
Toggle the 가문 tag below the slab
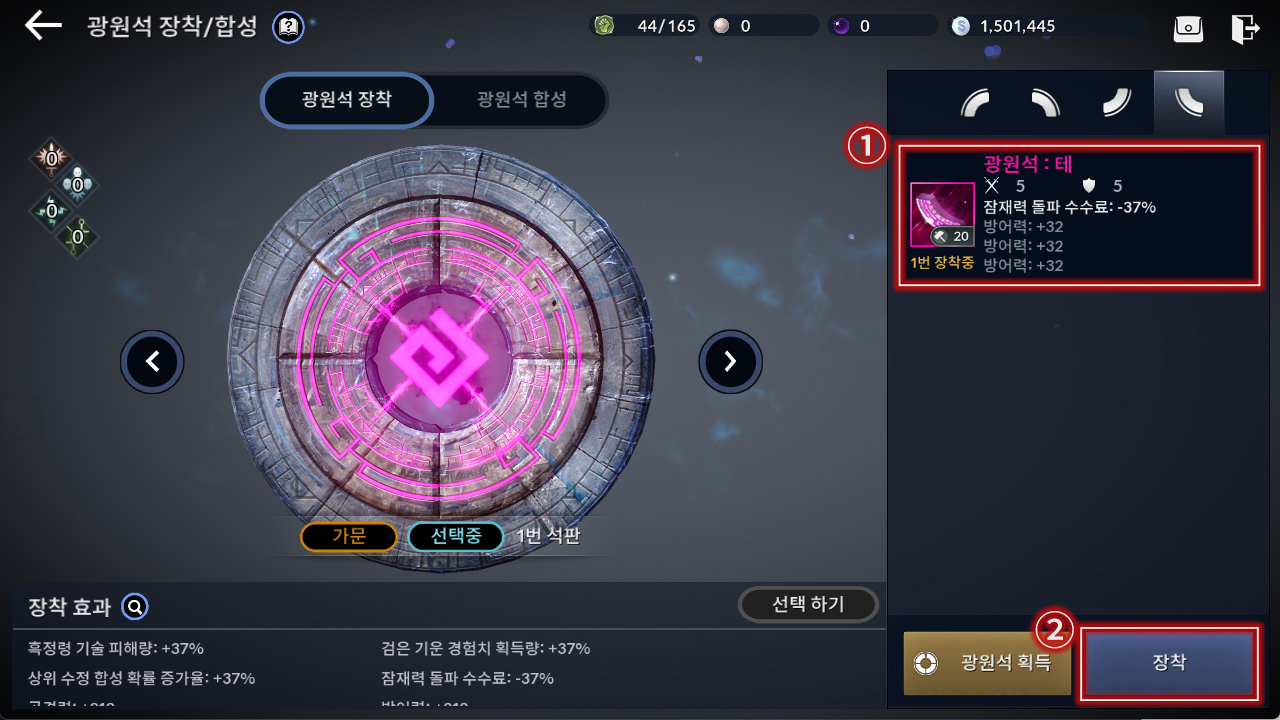(x=349, y=536)
